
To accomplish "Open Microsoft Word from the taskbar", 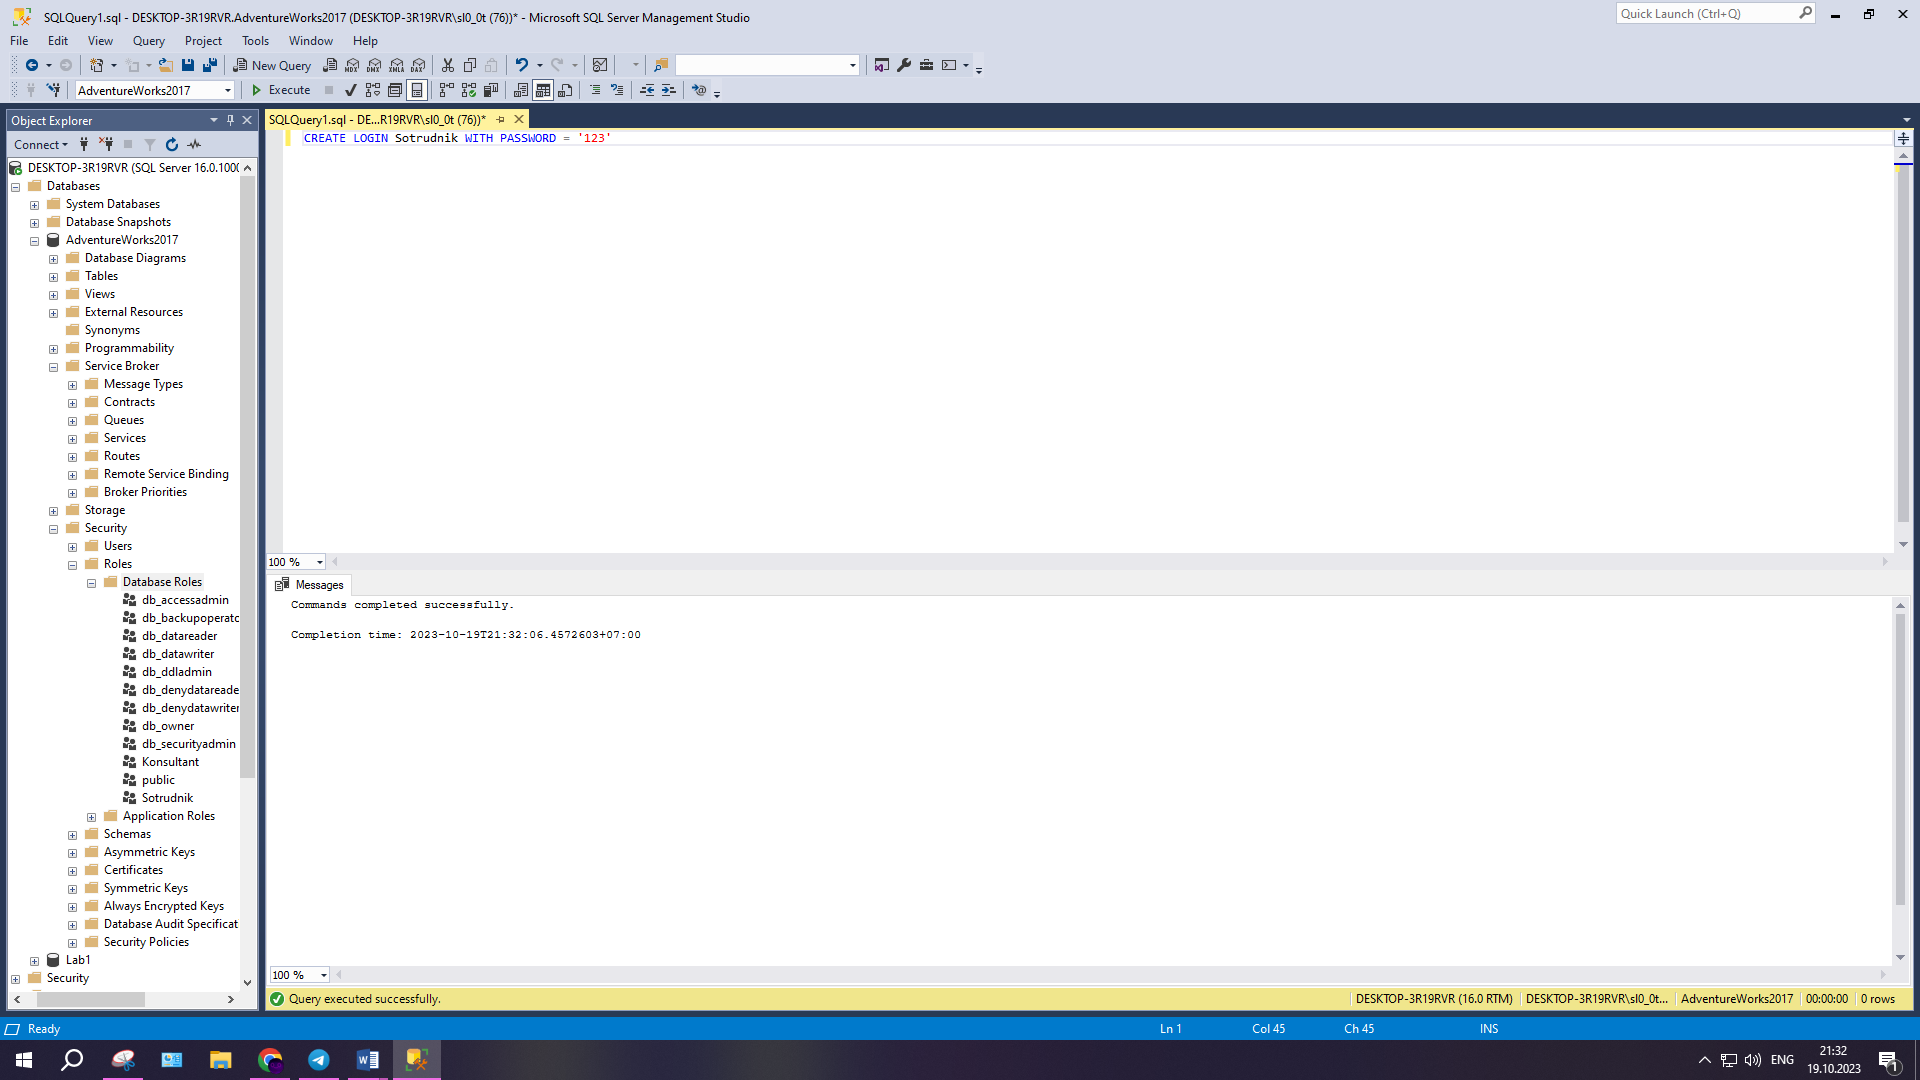I will (x=368, y=1060).
